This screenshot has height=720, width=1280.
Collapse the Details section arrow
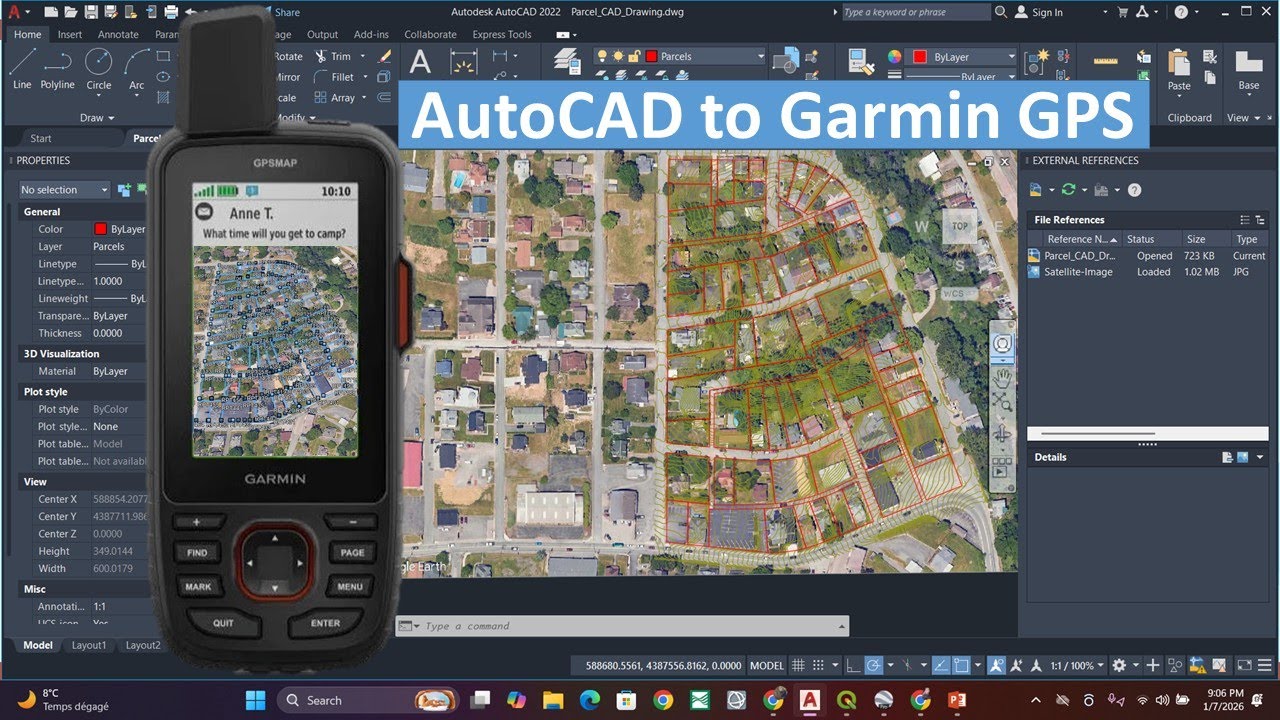[x=1260, y=457]
